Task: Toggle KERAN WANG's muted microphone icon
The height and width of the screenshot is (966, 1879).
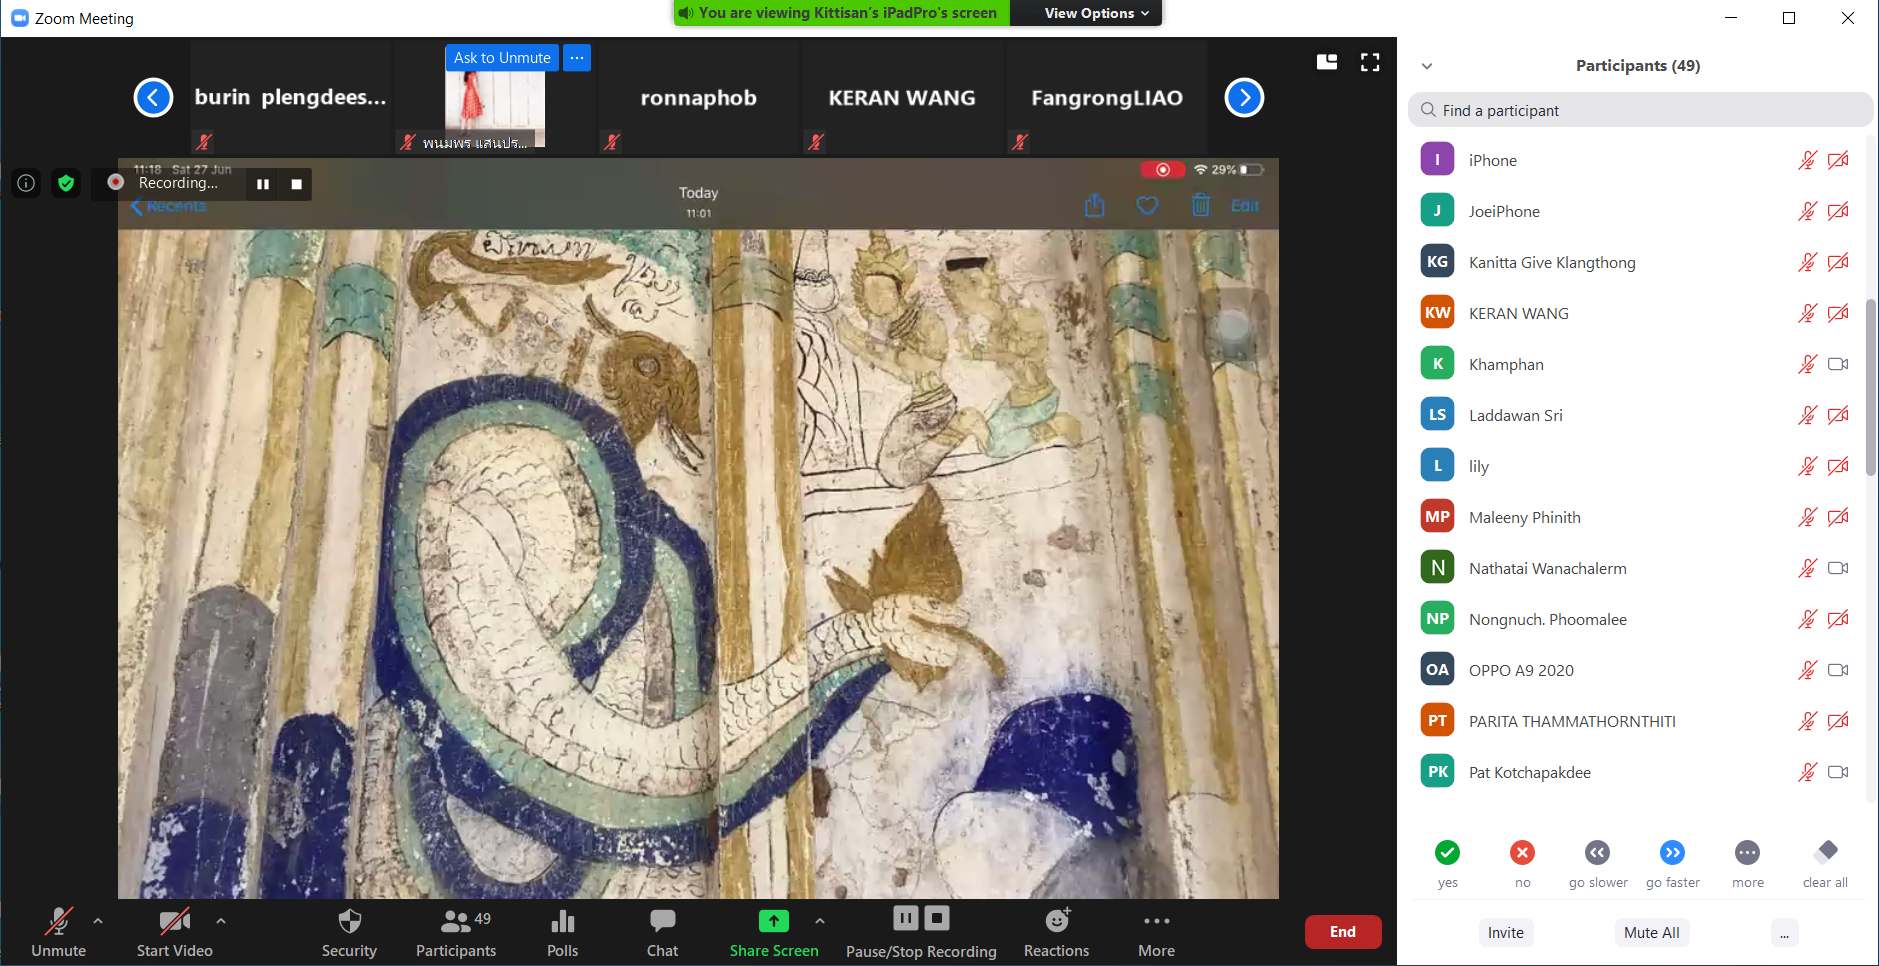Action: point(1807,313)
